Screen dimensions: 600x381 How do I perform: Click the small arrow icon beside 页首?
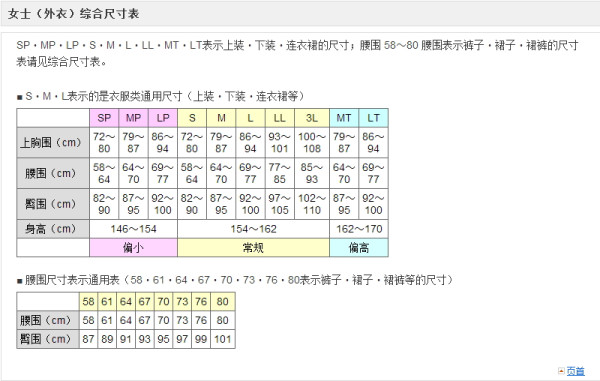click(x=561, y=370)
